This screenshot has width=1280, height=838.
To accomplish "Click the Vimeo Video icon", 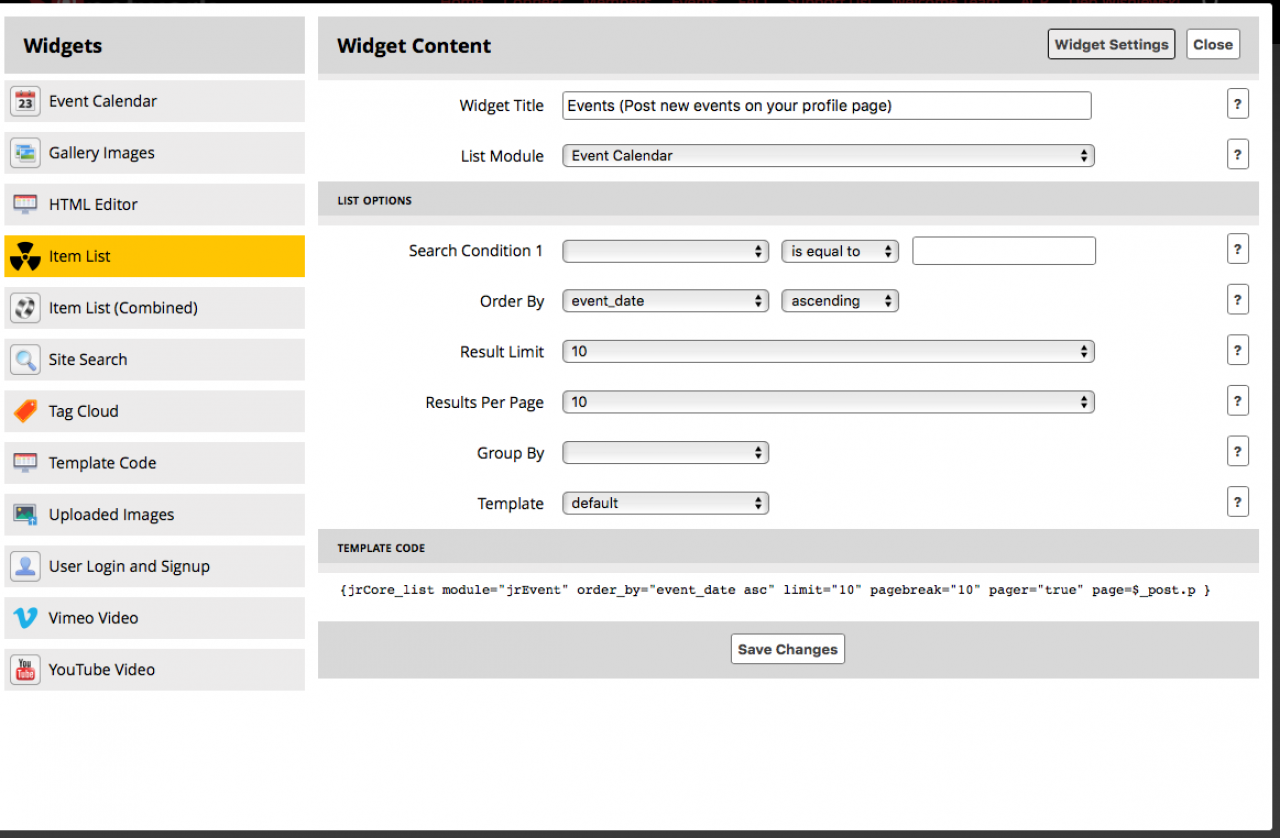I will [25, 618].
